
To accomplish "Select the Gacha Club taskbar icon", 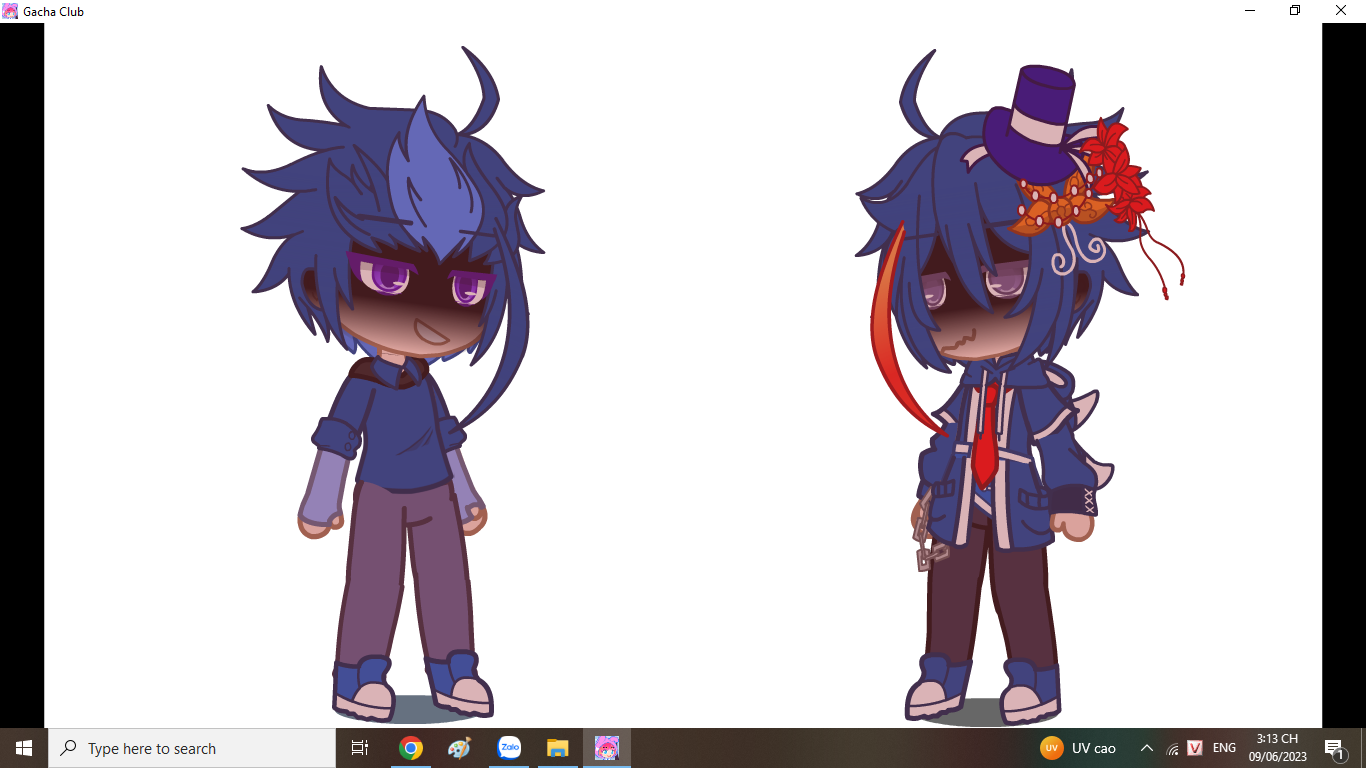I will [x=607, y=748].
